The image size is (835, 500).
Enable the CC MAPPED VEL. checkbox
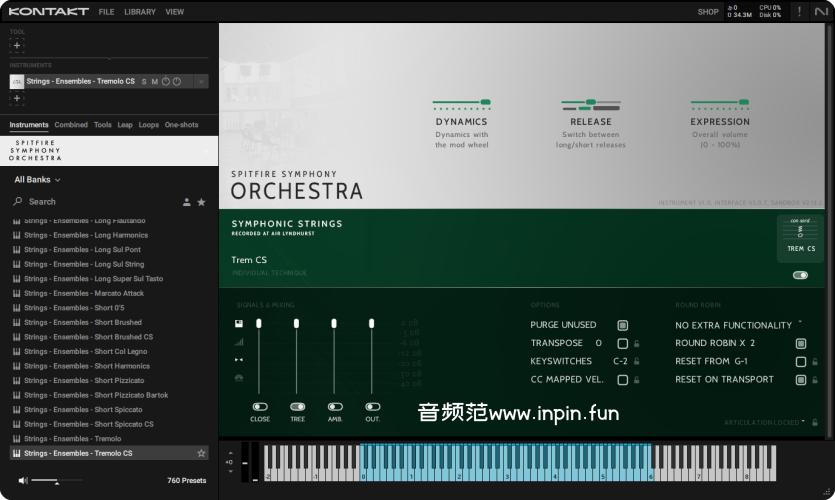[623, 380]
